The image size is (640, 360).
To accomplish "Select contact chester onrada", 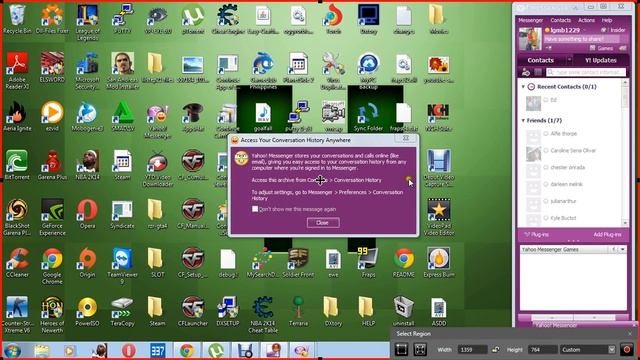I will coord(567,167).
